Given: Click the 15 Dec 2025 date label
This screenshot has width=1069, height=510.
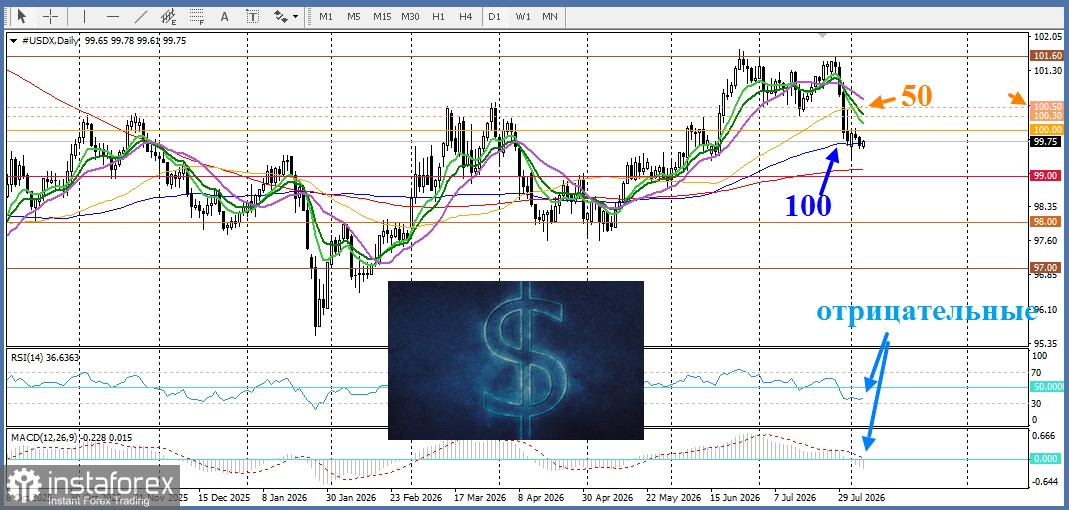Looking at the screenshot, I should [223, 497].
